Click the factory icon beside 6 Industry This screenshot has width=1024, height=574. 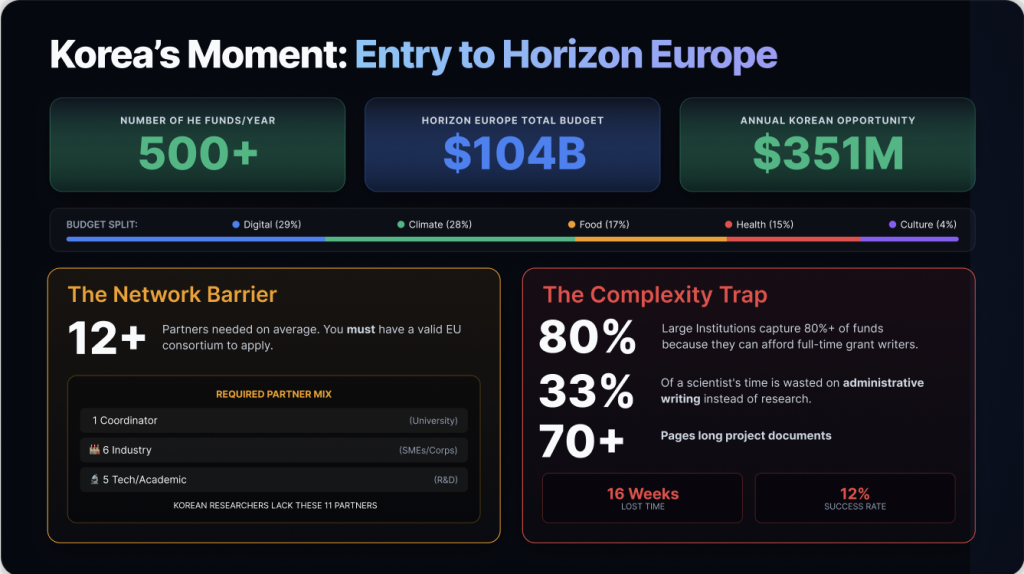pyautogui.click(x=95, y=450)
